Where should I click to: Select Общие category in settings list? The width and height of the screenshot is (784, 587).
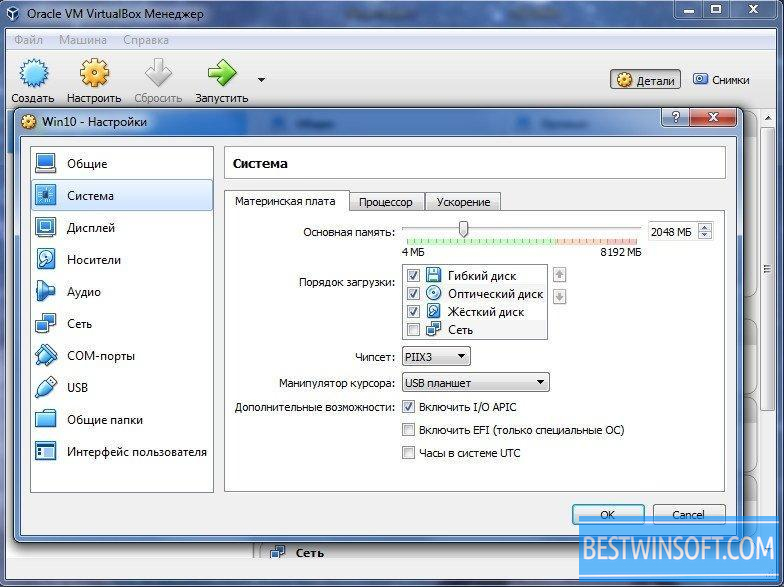point(122,164)
